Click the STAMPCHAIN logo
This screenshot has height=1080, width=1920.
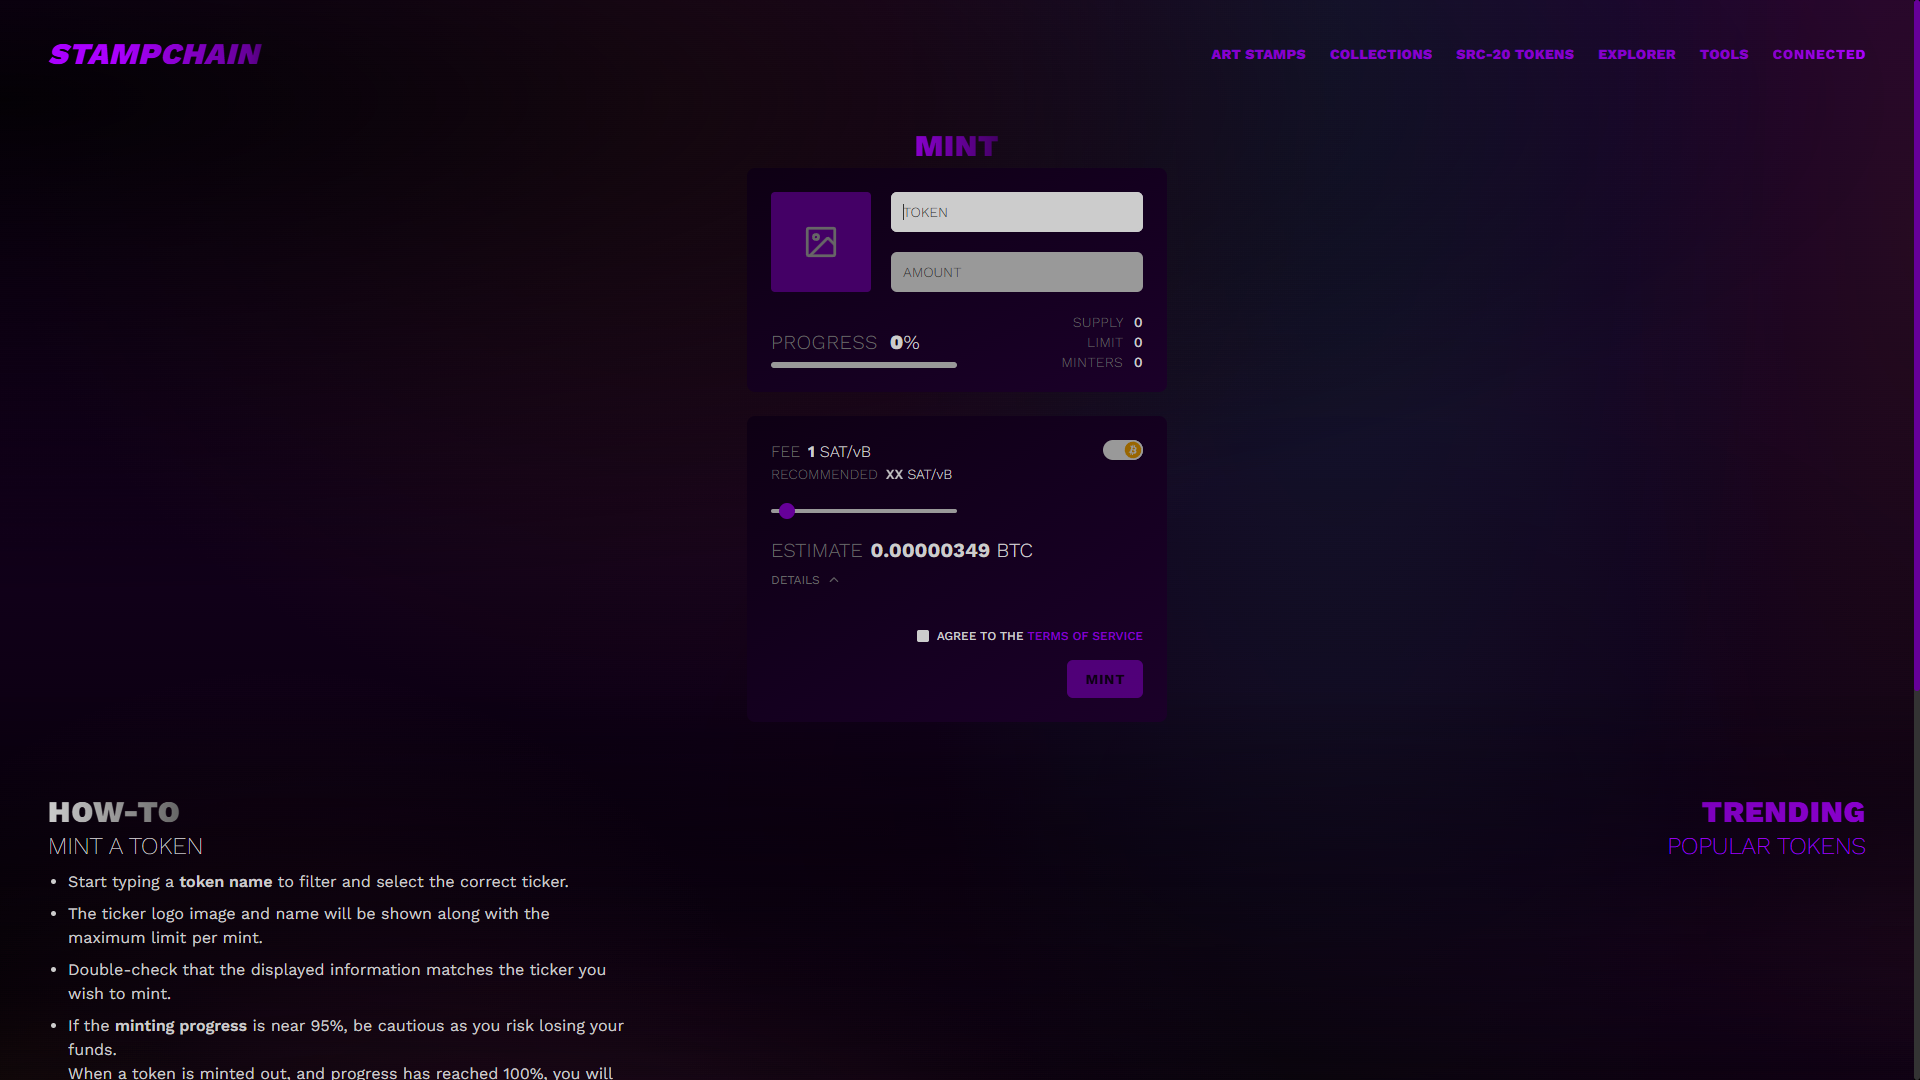point(154,54)
